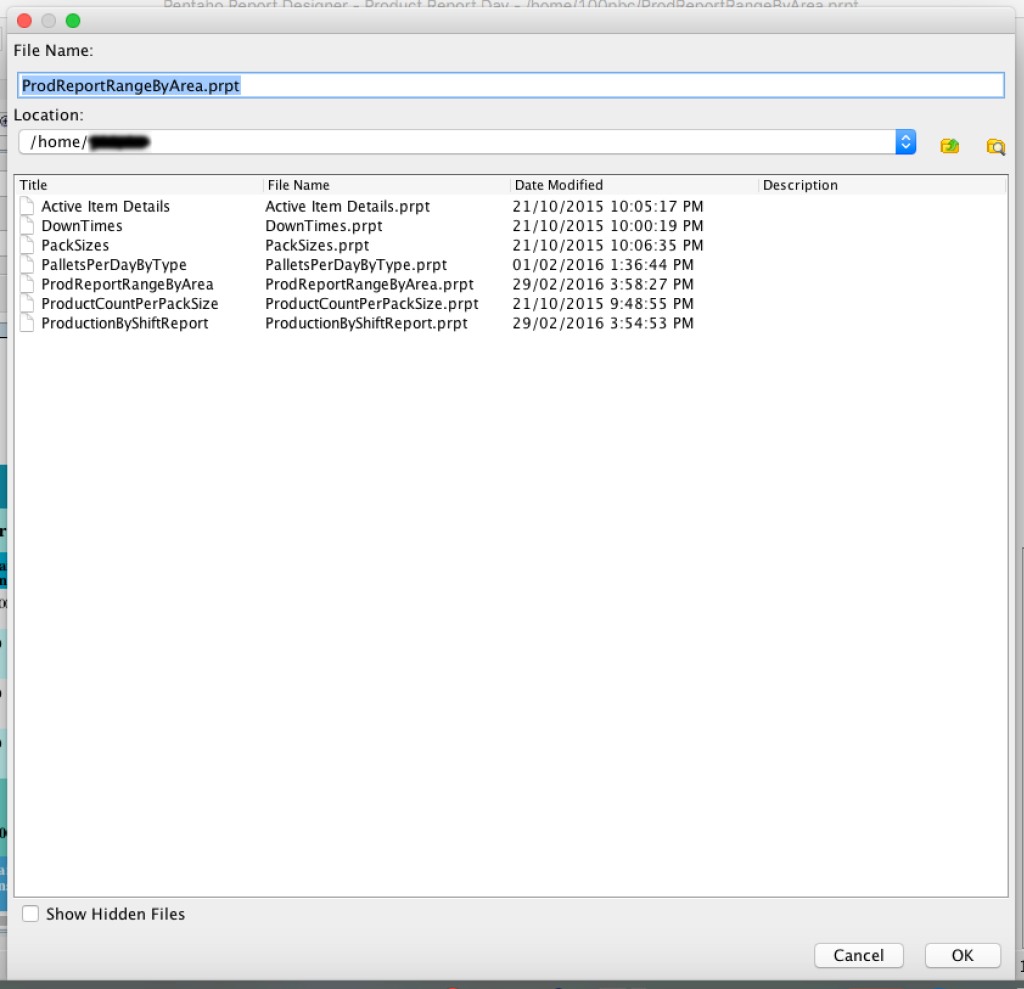Sort list by Title column header
The image size is (1024, 989).
pos(138,185)
